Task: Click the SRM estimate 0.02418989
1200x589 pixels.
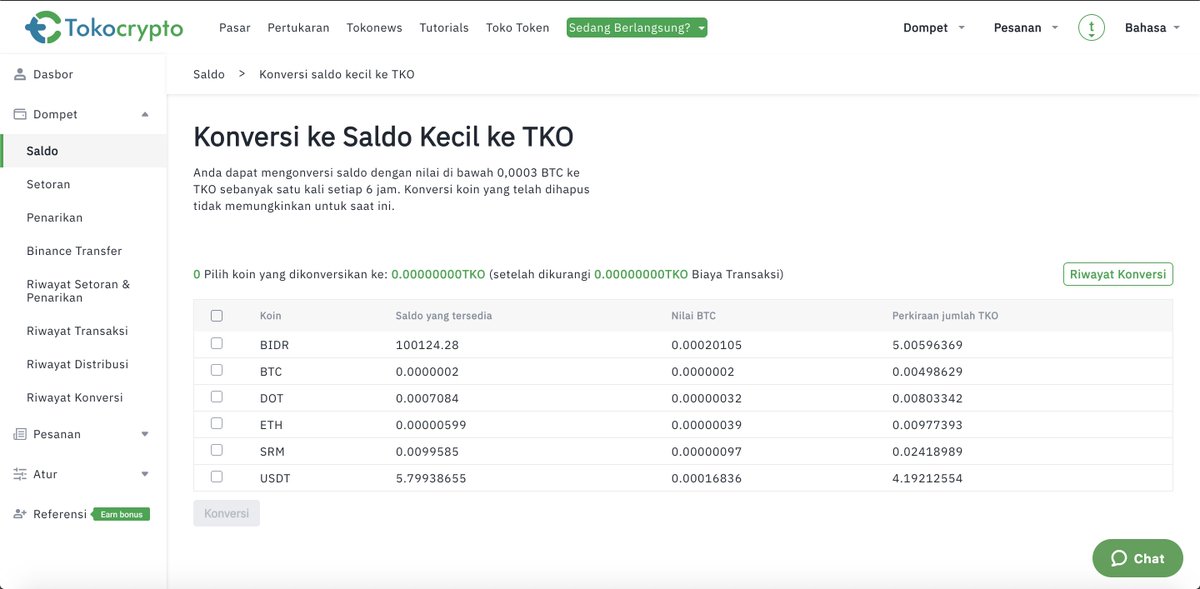Action: point(927,452)
